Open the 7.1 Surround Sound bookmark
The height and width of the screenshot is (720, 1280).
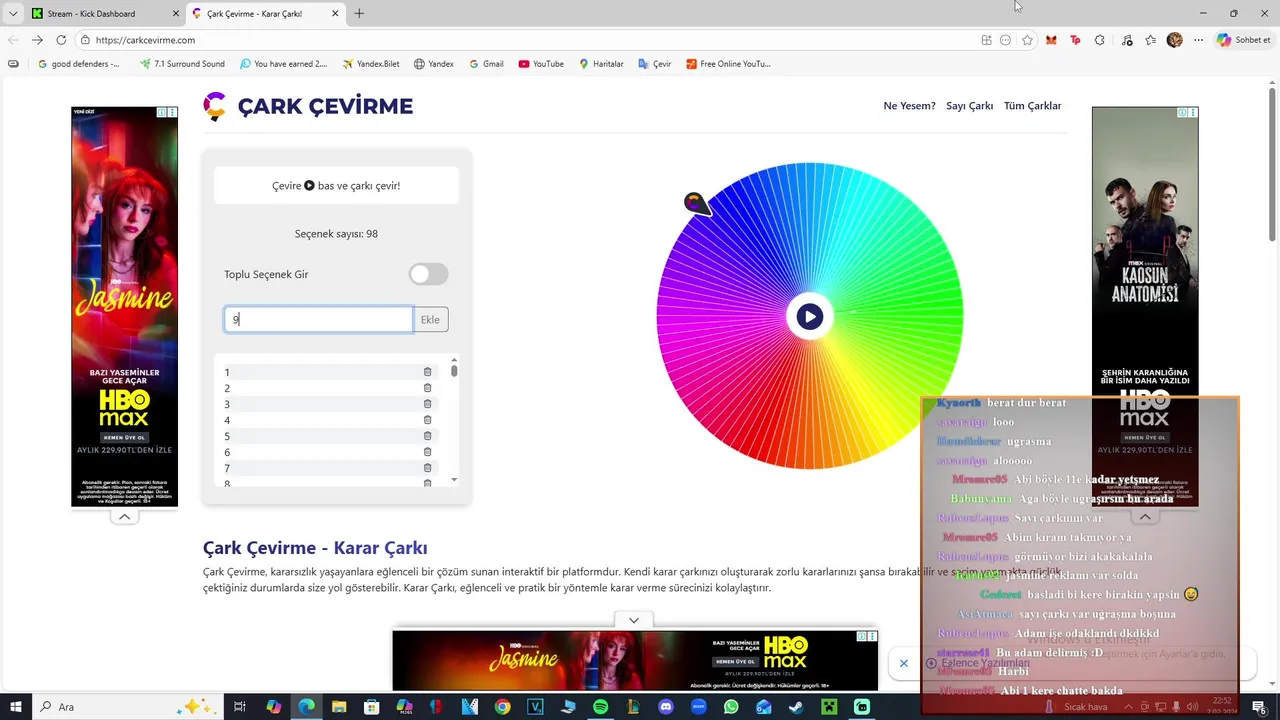pos(182,64)
